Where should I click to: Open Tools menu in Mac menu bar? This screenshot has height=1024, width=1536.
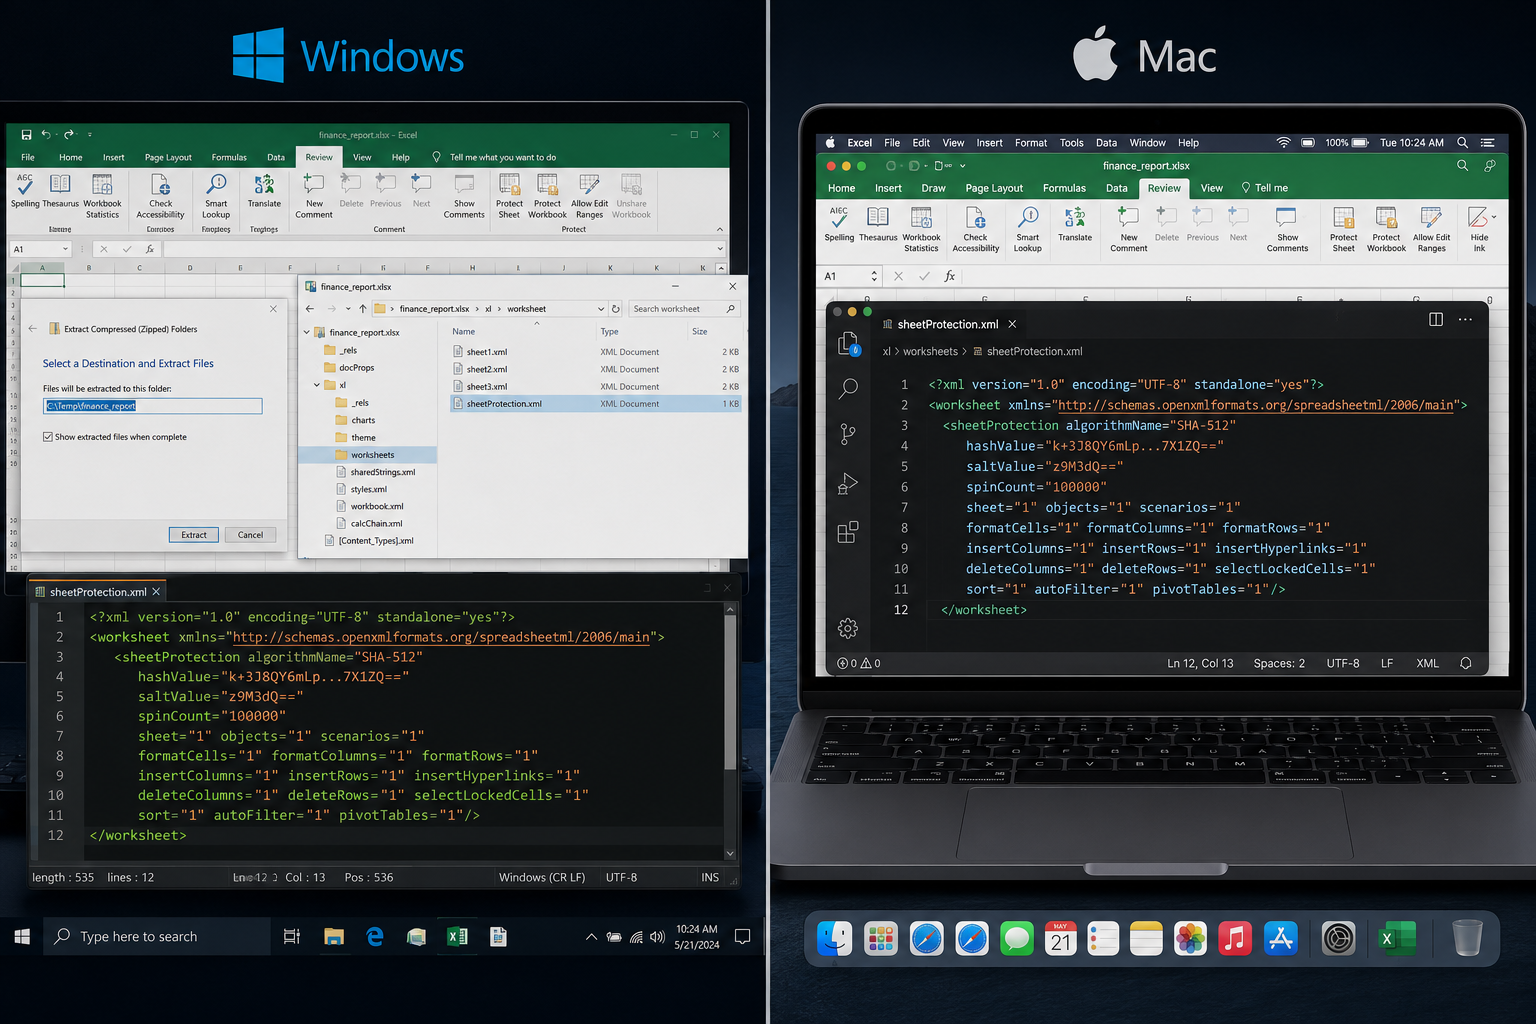(x=1071, y=143)
